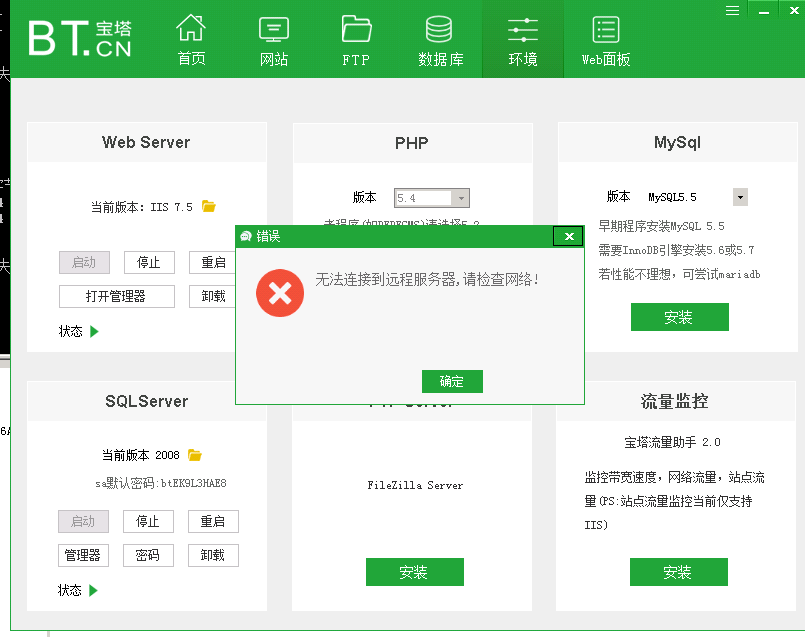
Task: Click 早期程序安装MySQL 5.5 hint text
Action: point(661,226)
